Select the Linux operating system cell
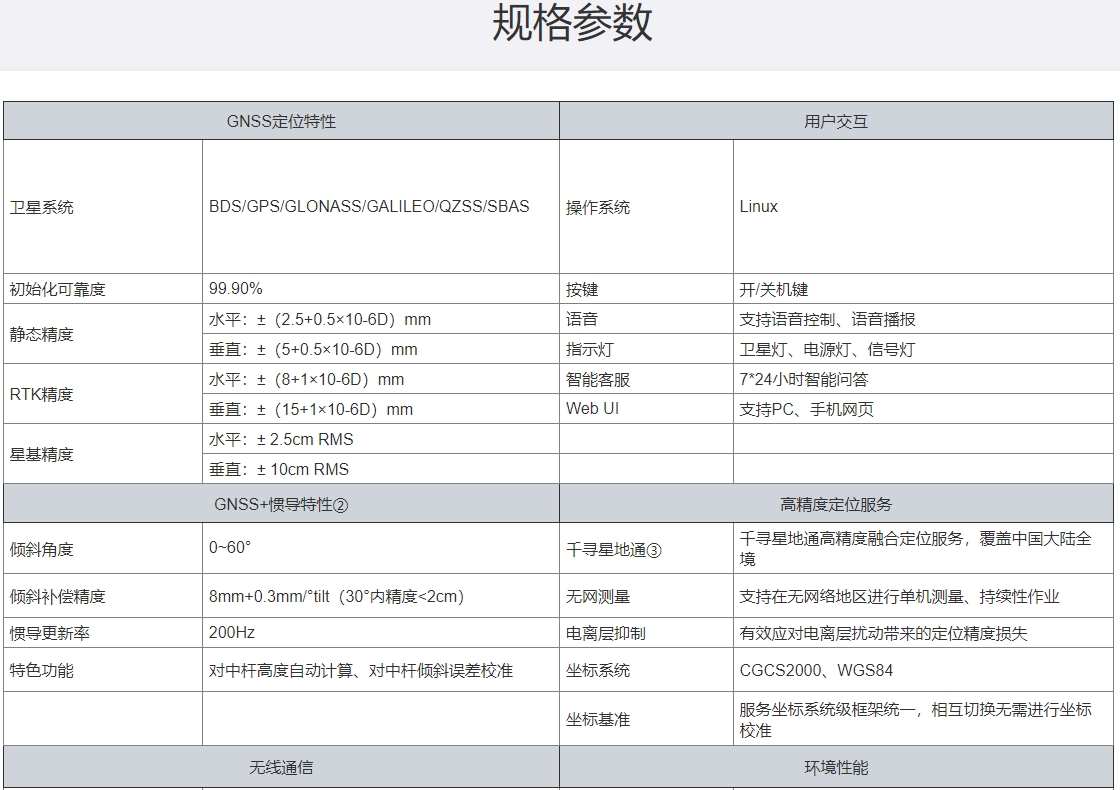Screen dimensions: 1120x790 coord(759,207)
